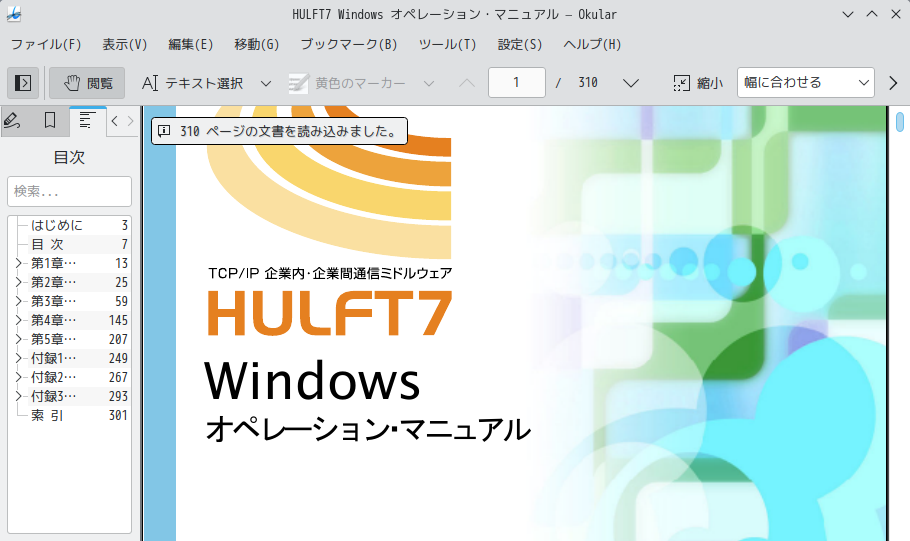Open the 移動(G) menu

[x=257, y=45]
